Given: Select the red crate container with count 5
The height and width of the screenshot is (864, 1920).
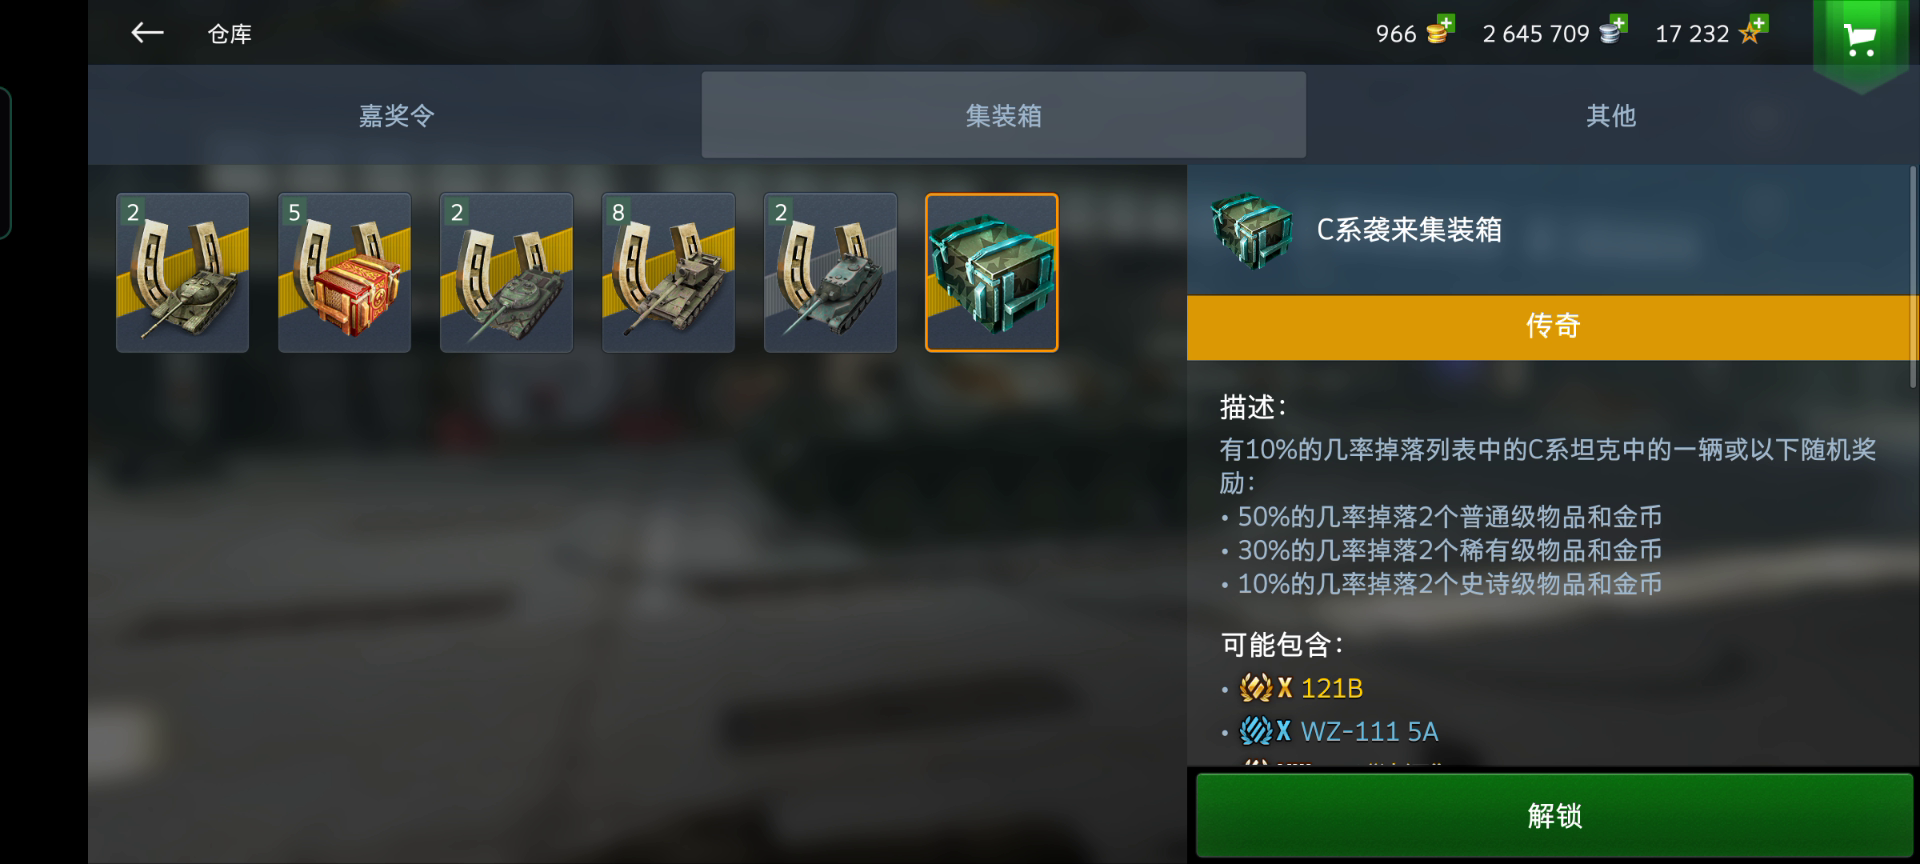Looking at the screenshot, I should pyautogui.click(x=344, y=272).
